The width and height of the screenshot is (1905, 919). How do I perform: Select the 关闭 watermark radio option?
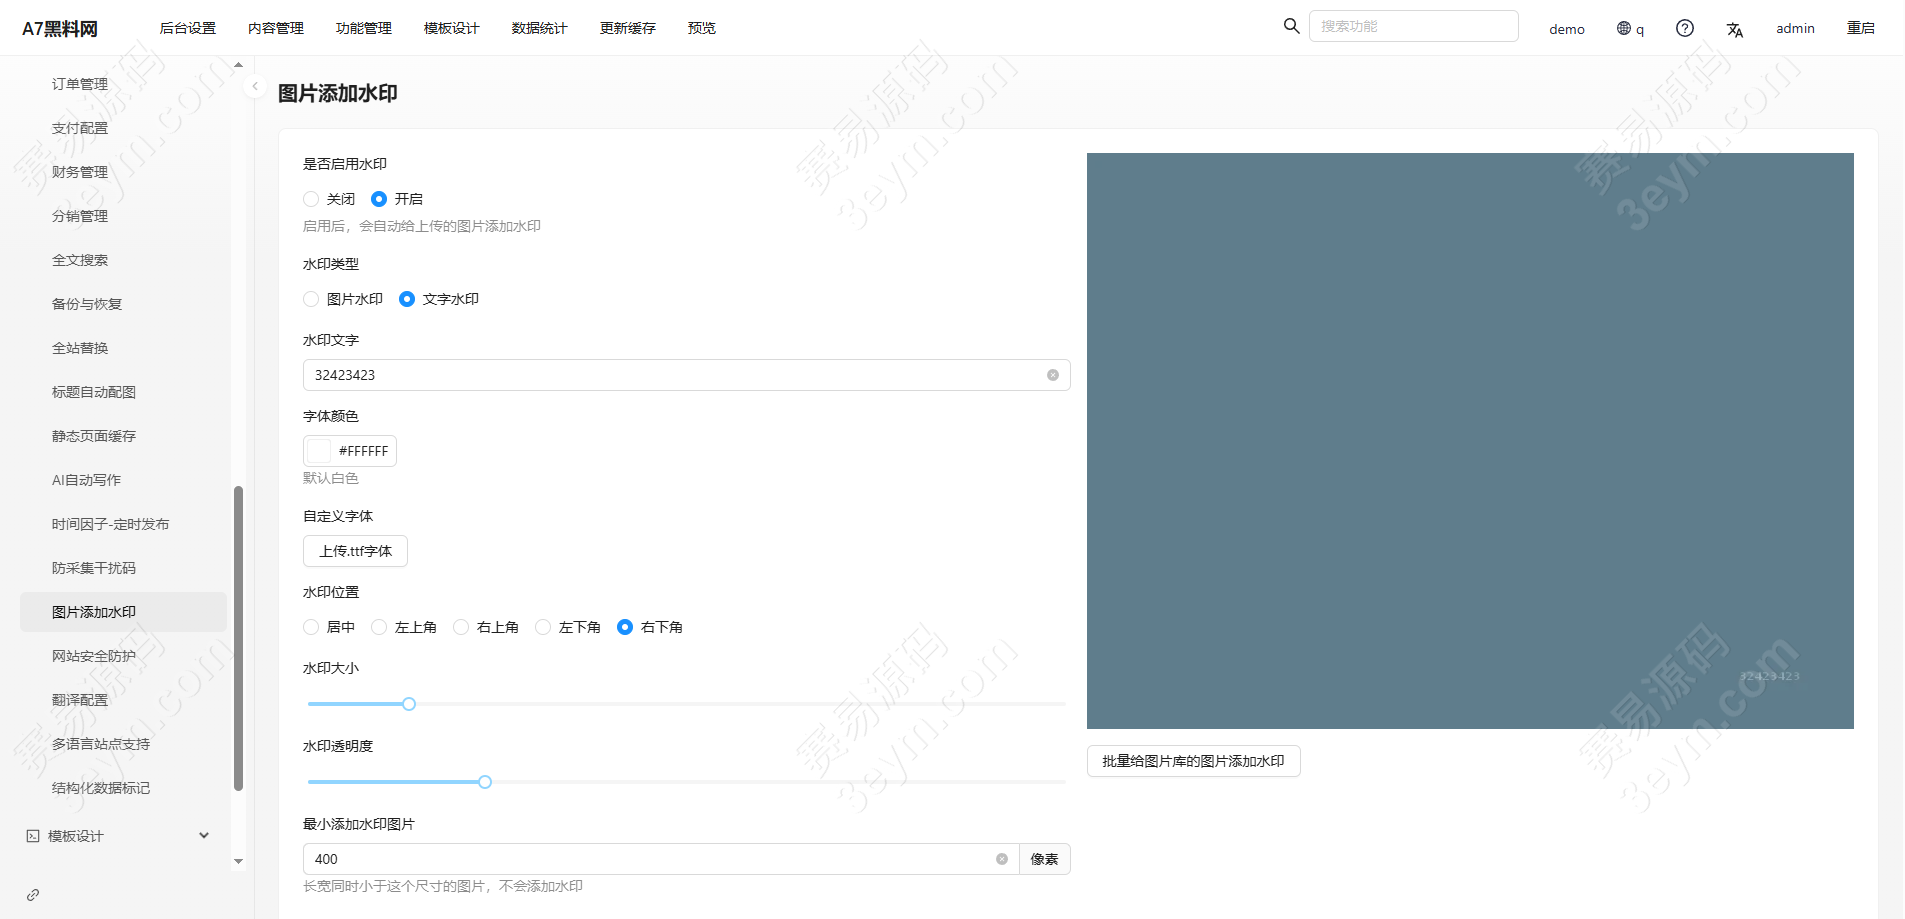point(311,199)
